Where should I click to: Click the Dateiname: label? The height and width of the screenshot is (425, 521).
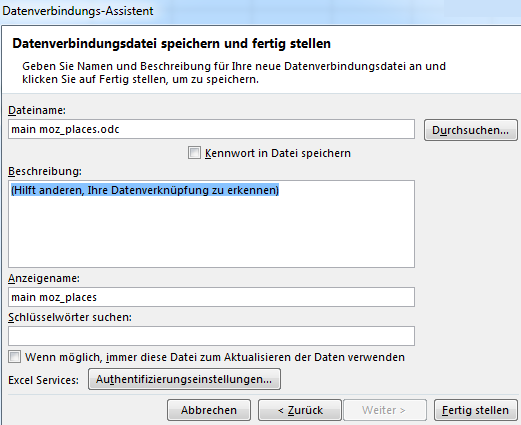pyautogui.click(x=37, y=110)
